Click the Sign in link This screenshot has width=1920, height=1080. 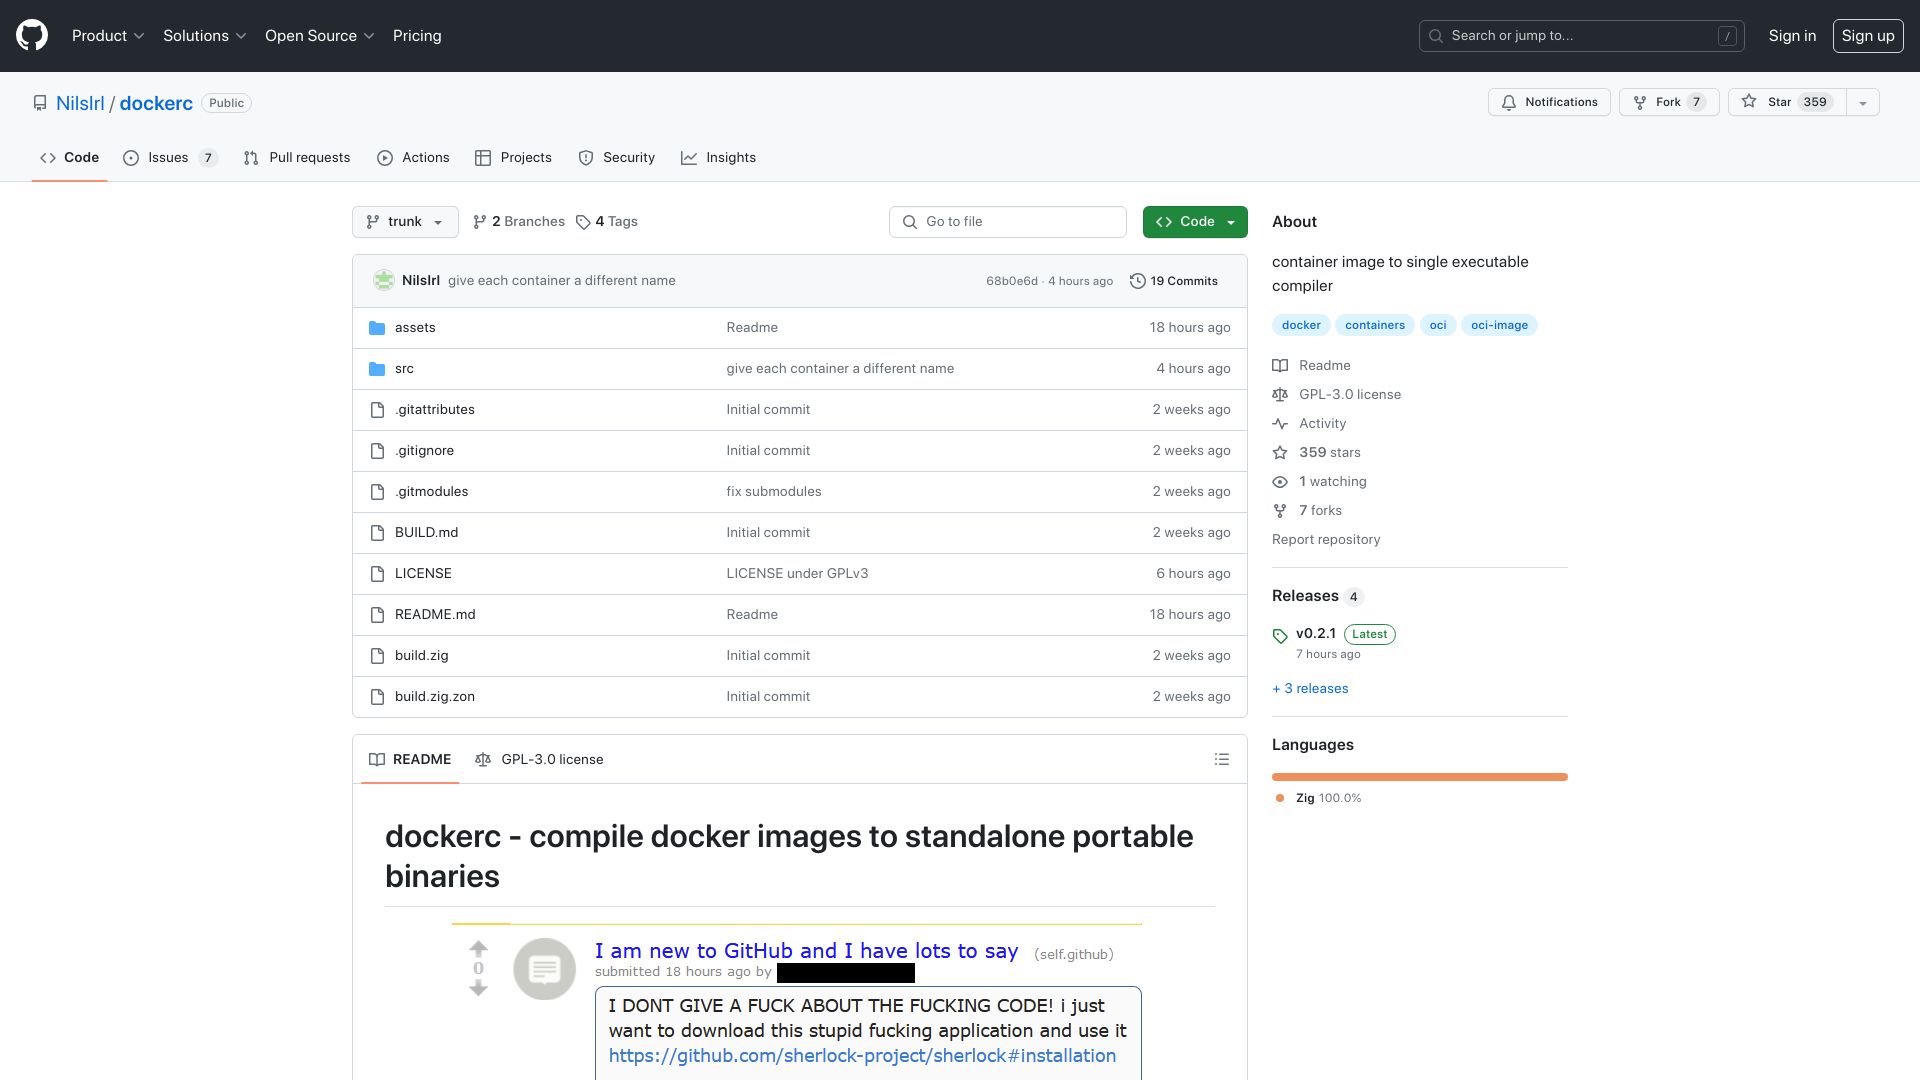(1792, 36)
